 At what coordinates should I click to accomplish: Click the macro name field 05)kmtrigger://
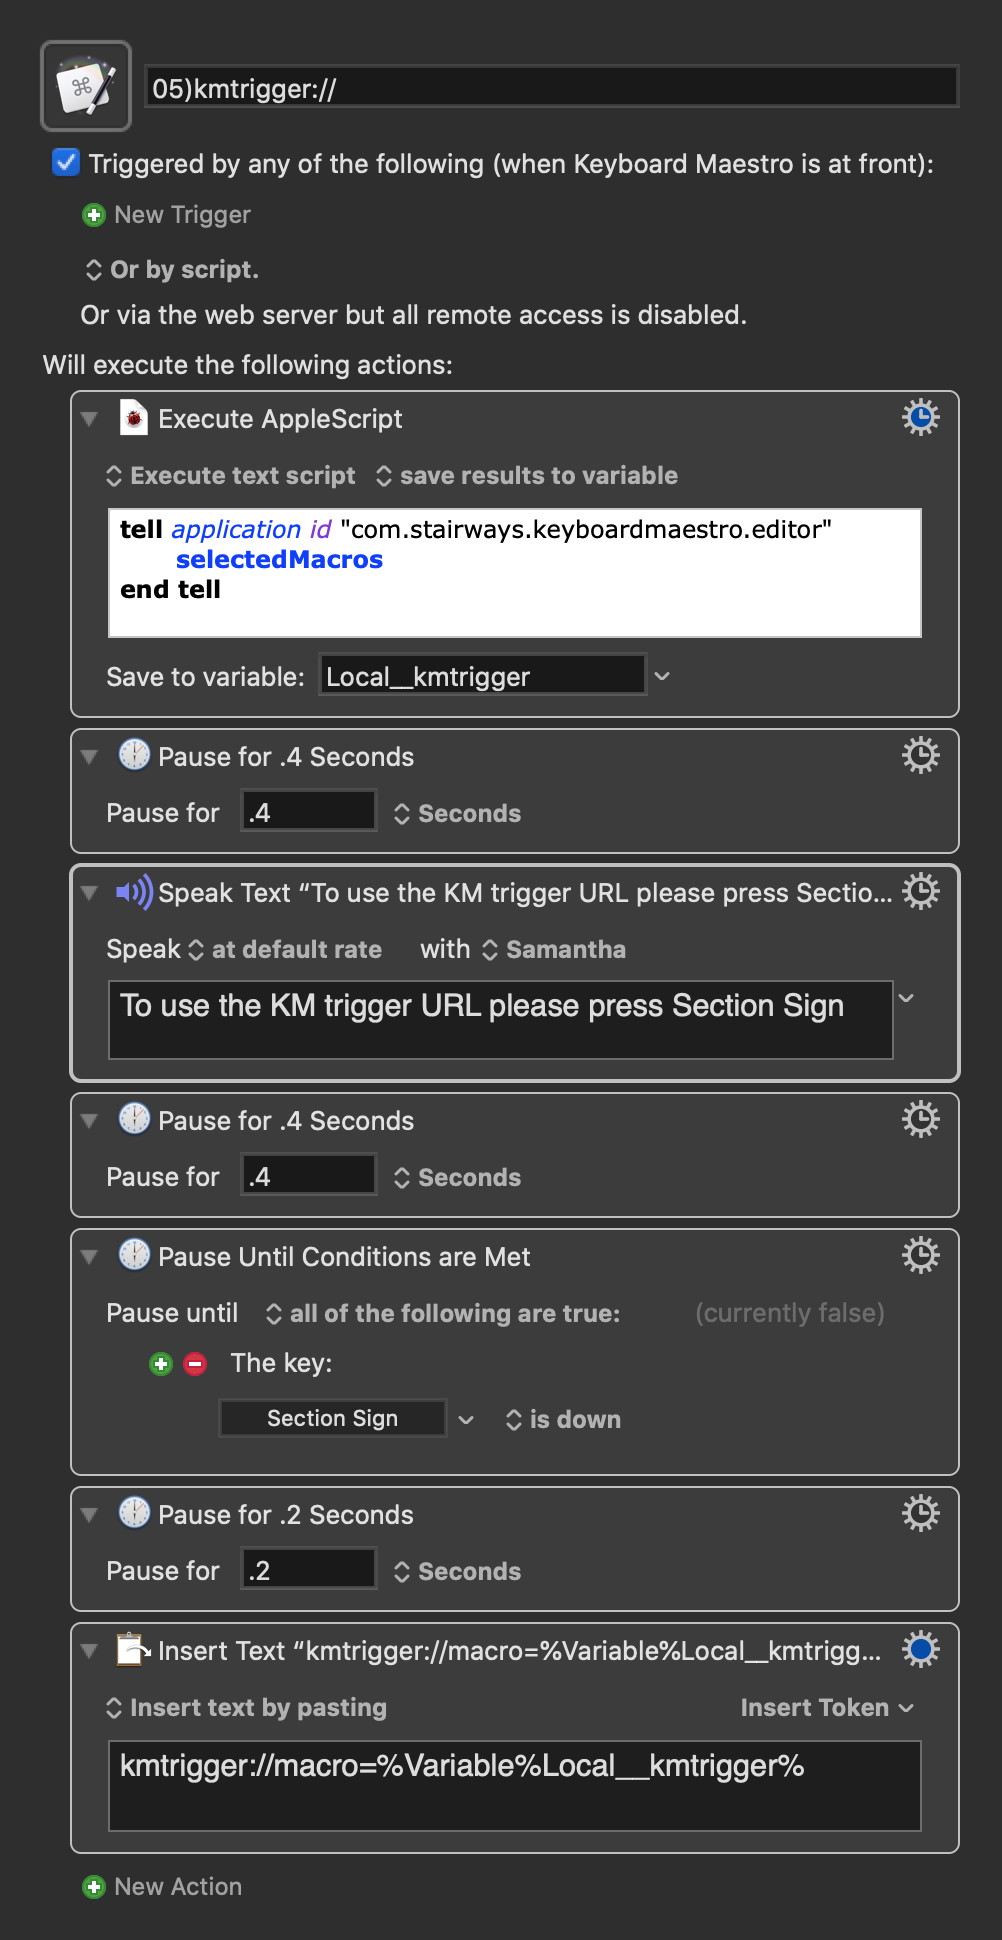pos(552,87)
